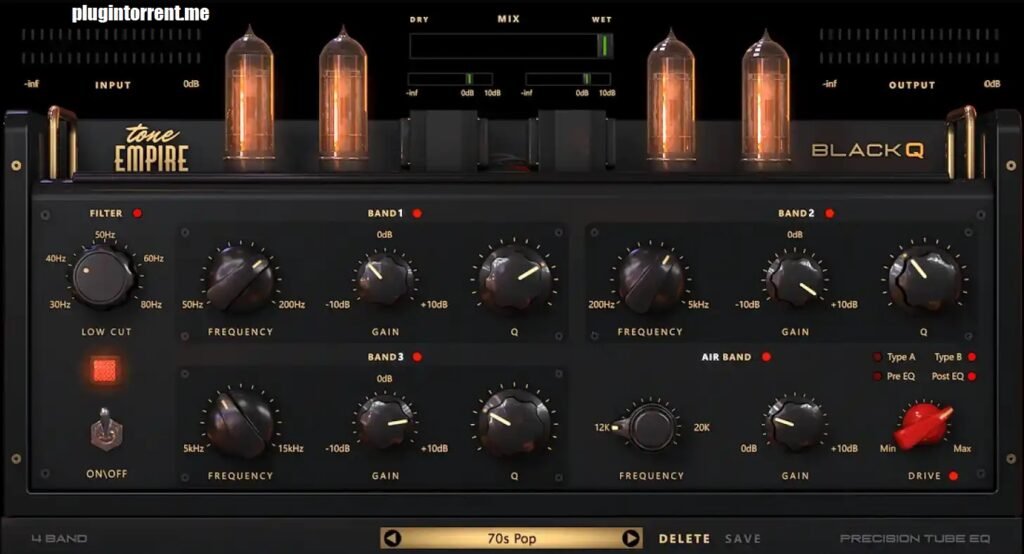Click the left input trim slider under Mix
The image size is (1024, 554).
(x=450, y=79)
